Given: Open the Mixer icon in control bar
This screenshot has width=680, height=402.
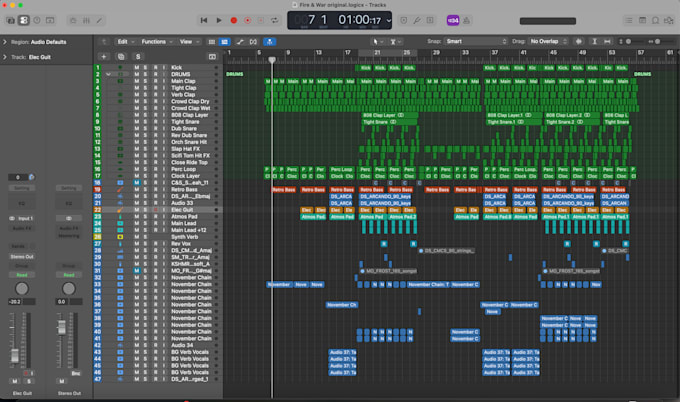Looking at the screenshot, I should (x=86, y=20).
